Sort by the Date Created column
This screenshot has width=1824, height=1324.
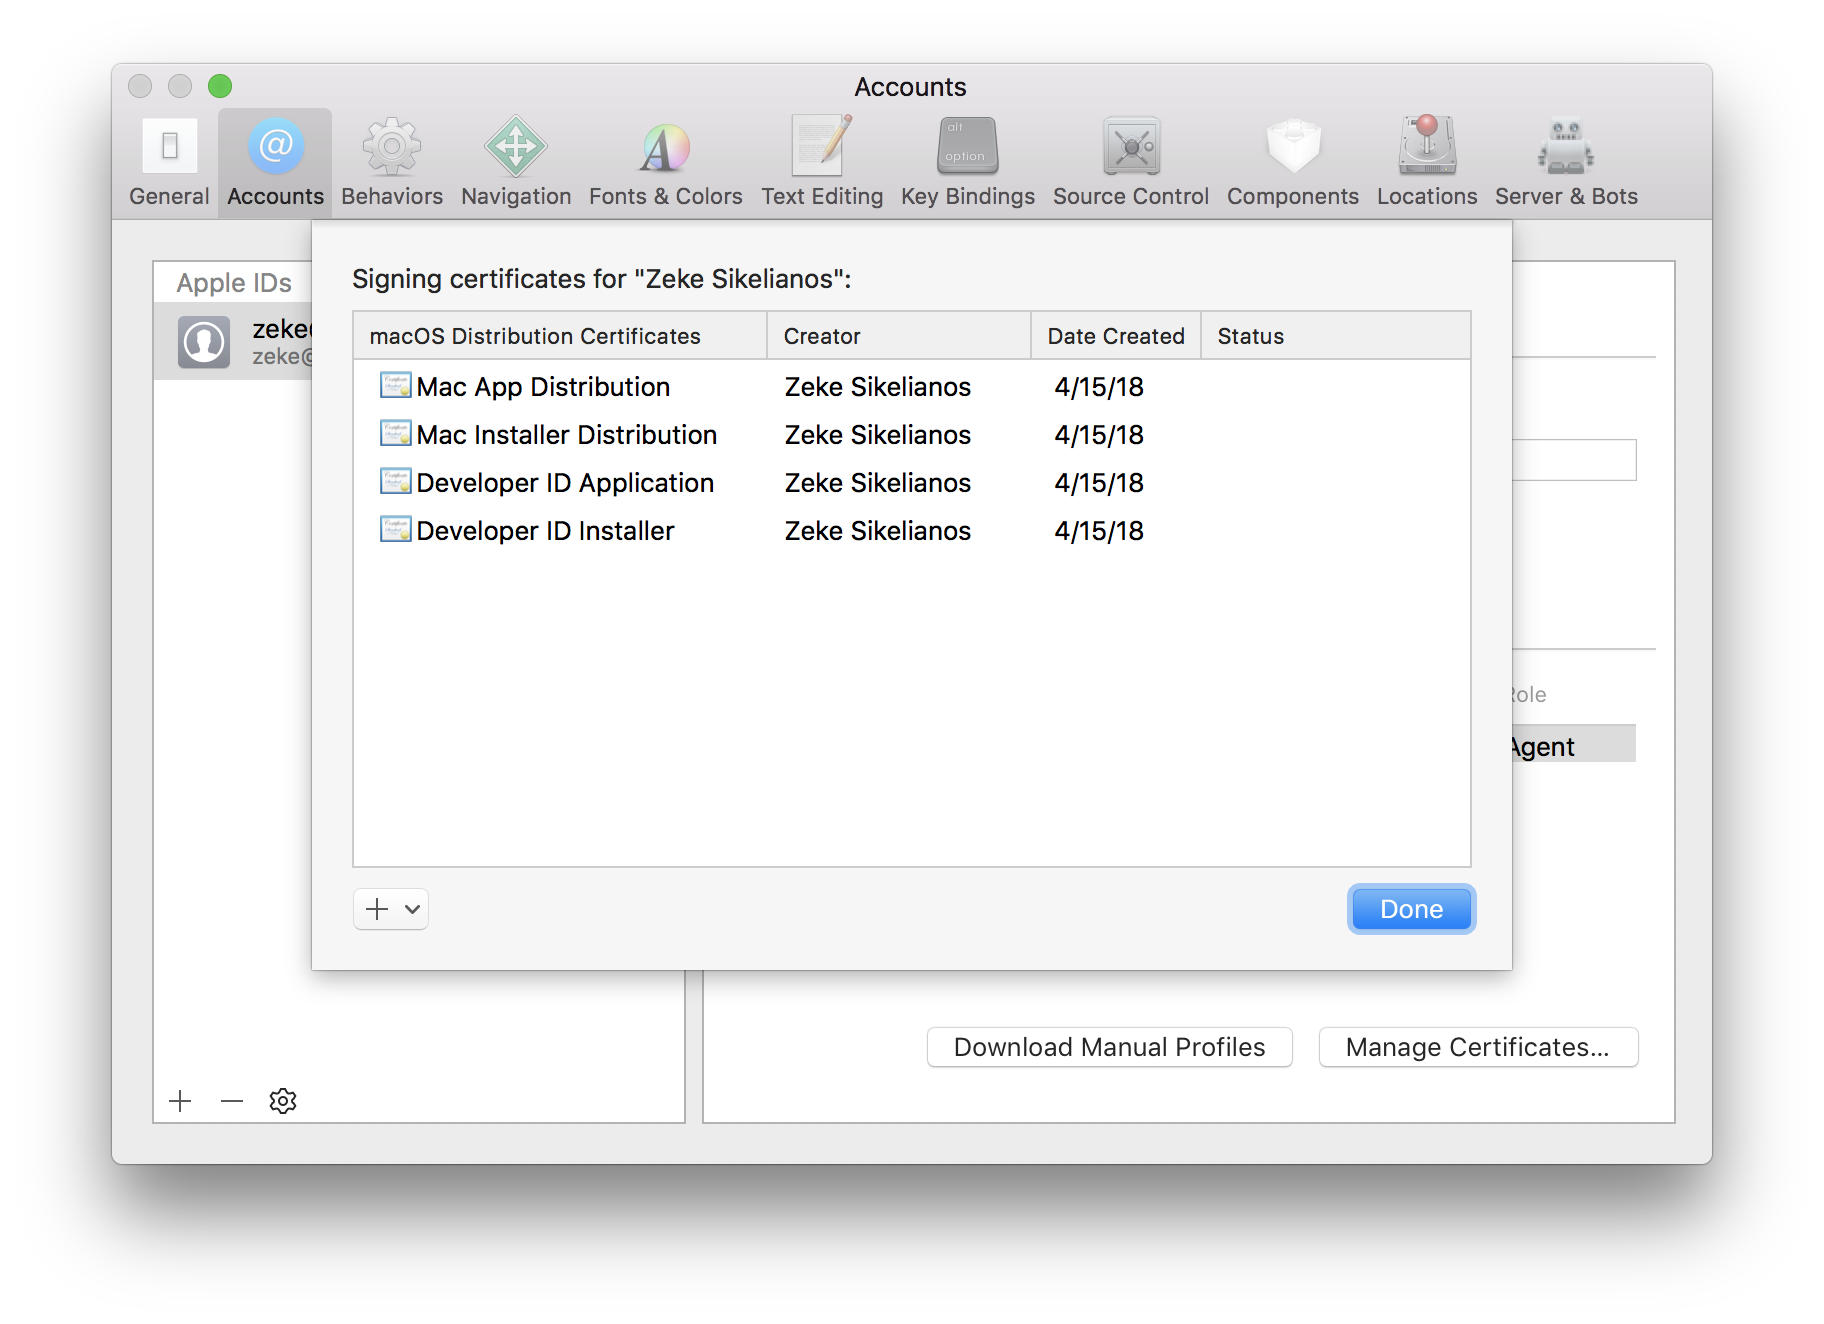1114,335
